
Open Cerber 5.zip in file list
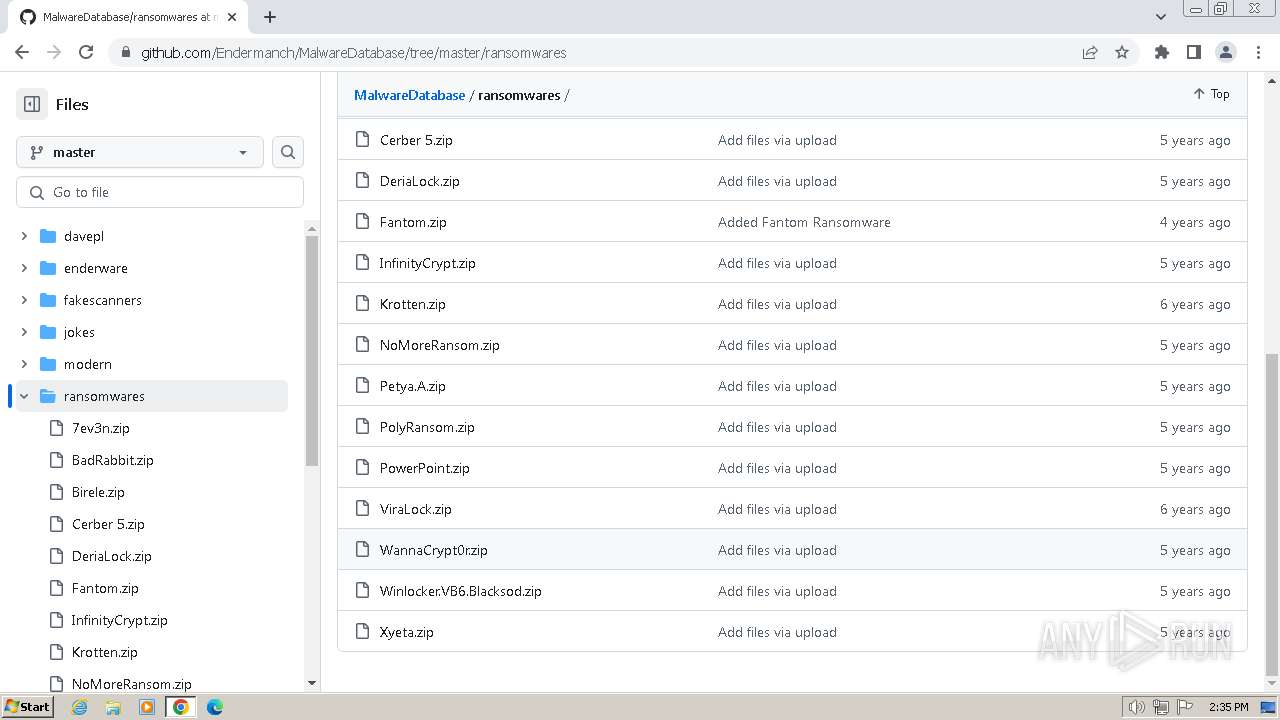[x=416, y=140]
